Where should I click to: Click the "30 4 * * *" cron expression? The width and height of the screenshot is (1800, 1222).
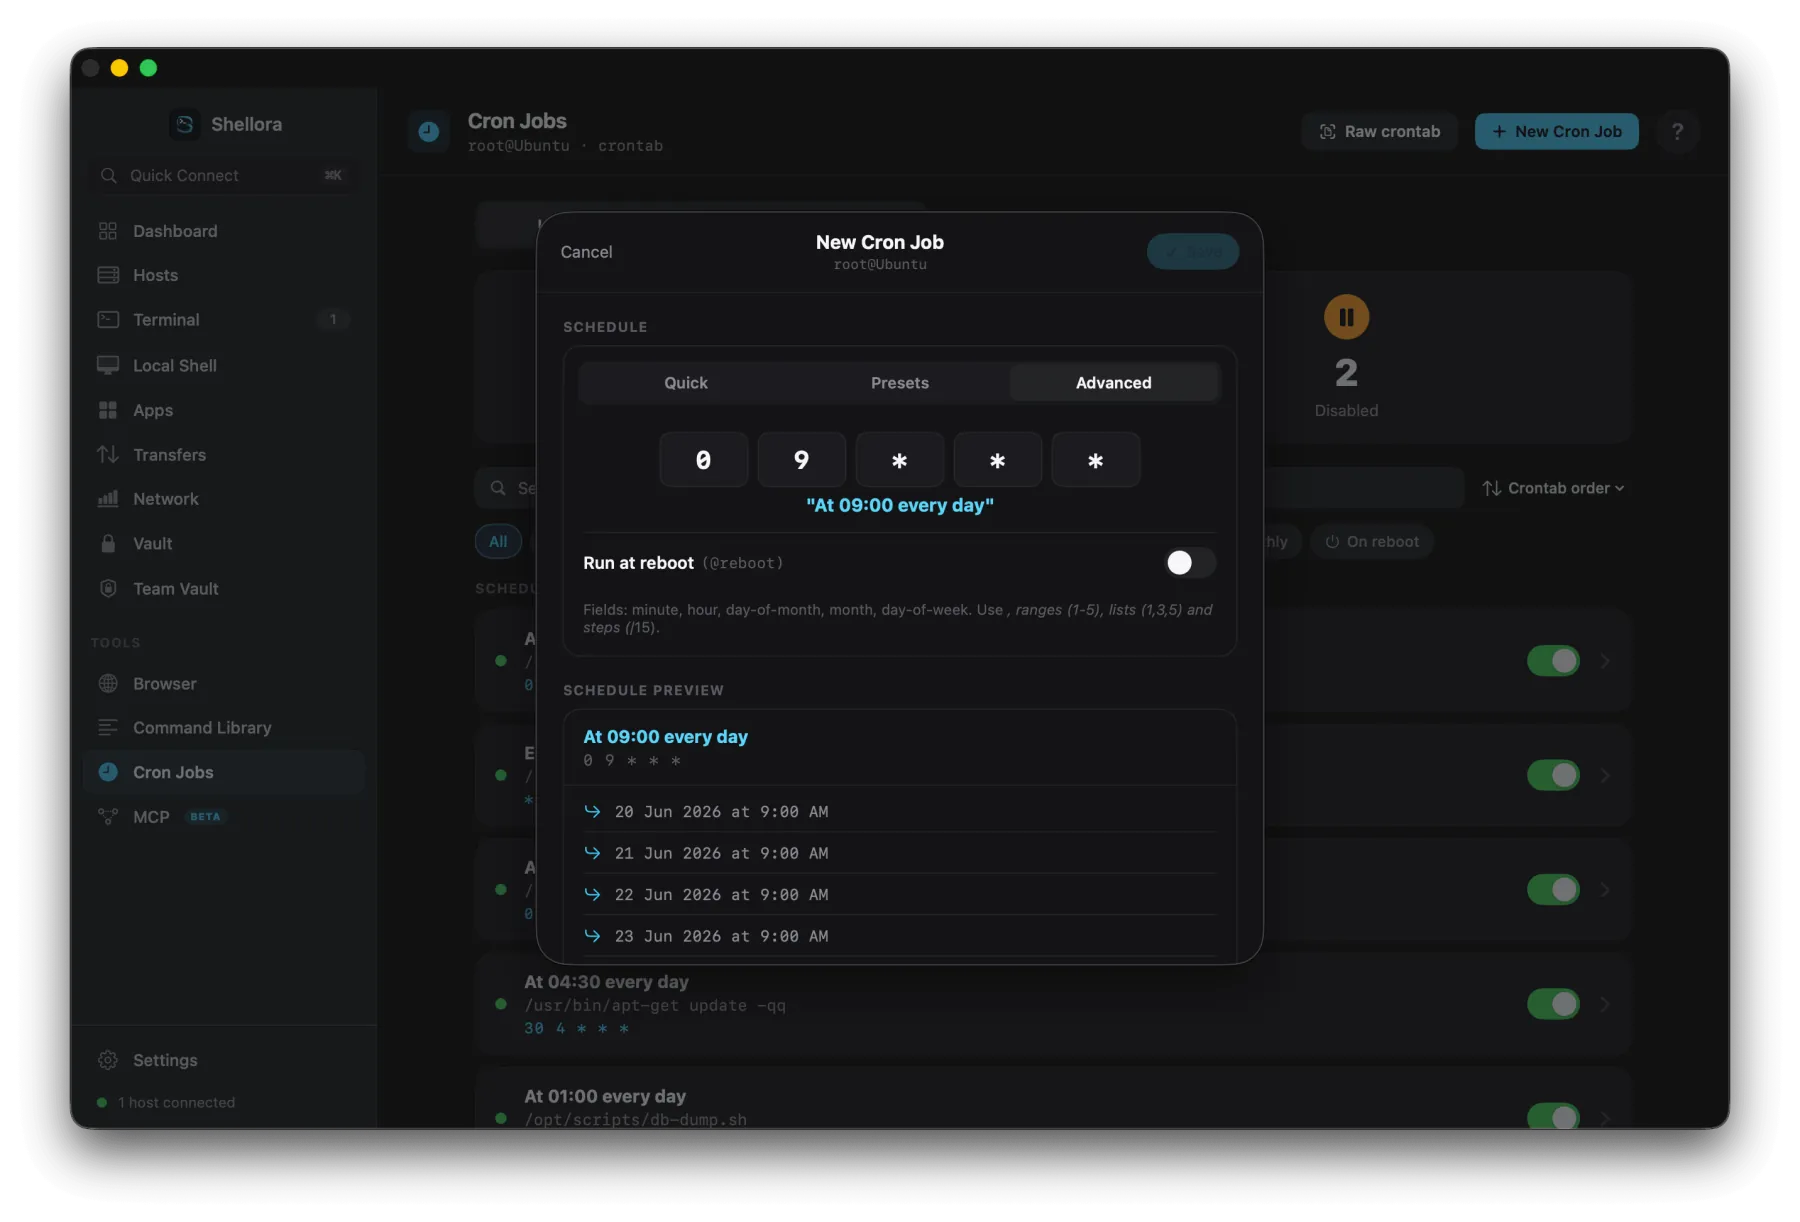point(577,1028)
